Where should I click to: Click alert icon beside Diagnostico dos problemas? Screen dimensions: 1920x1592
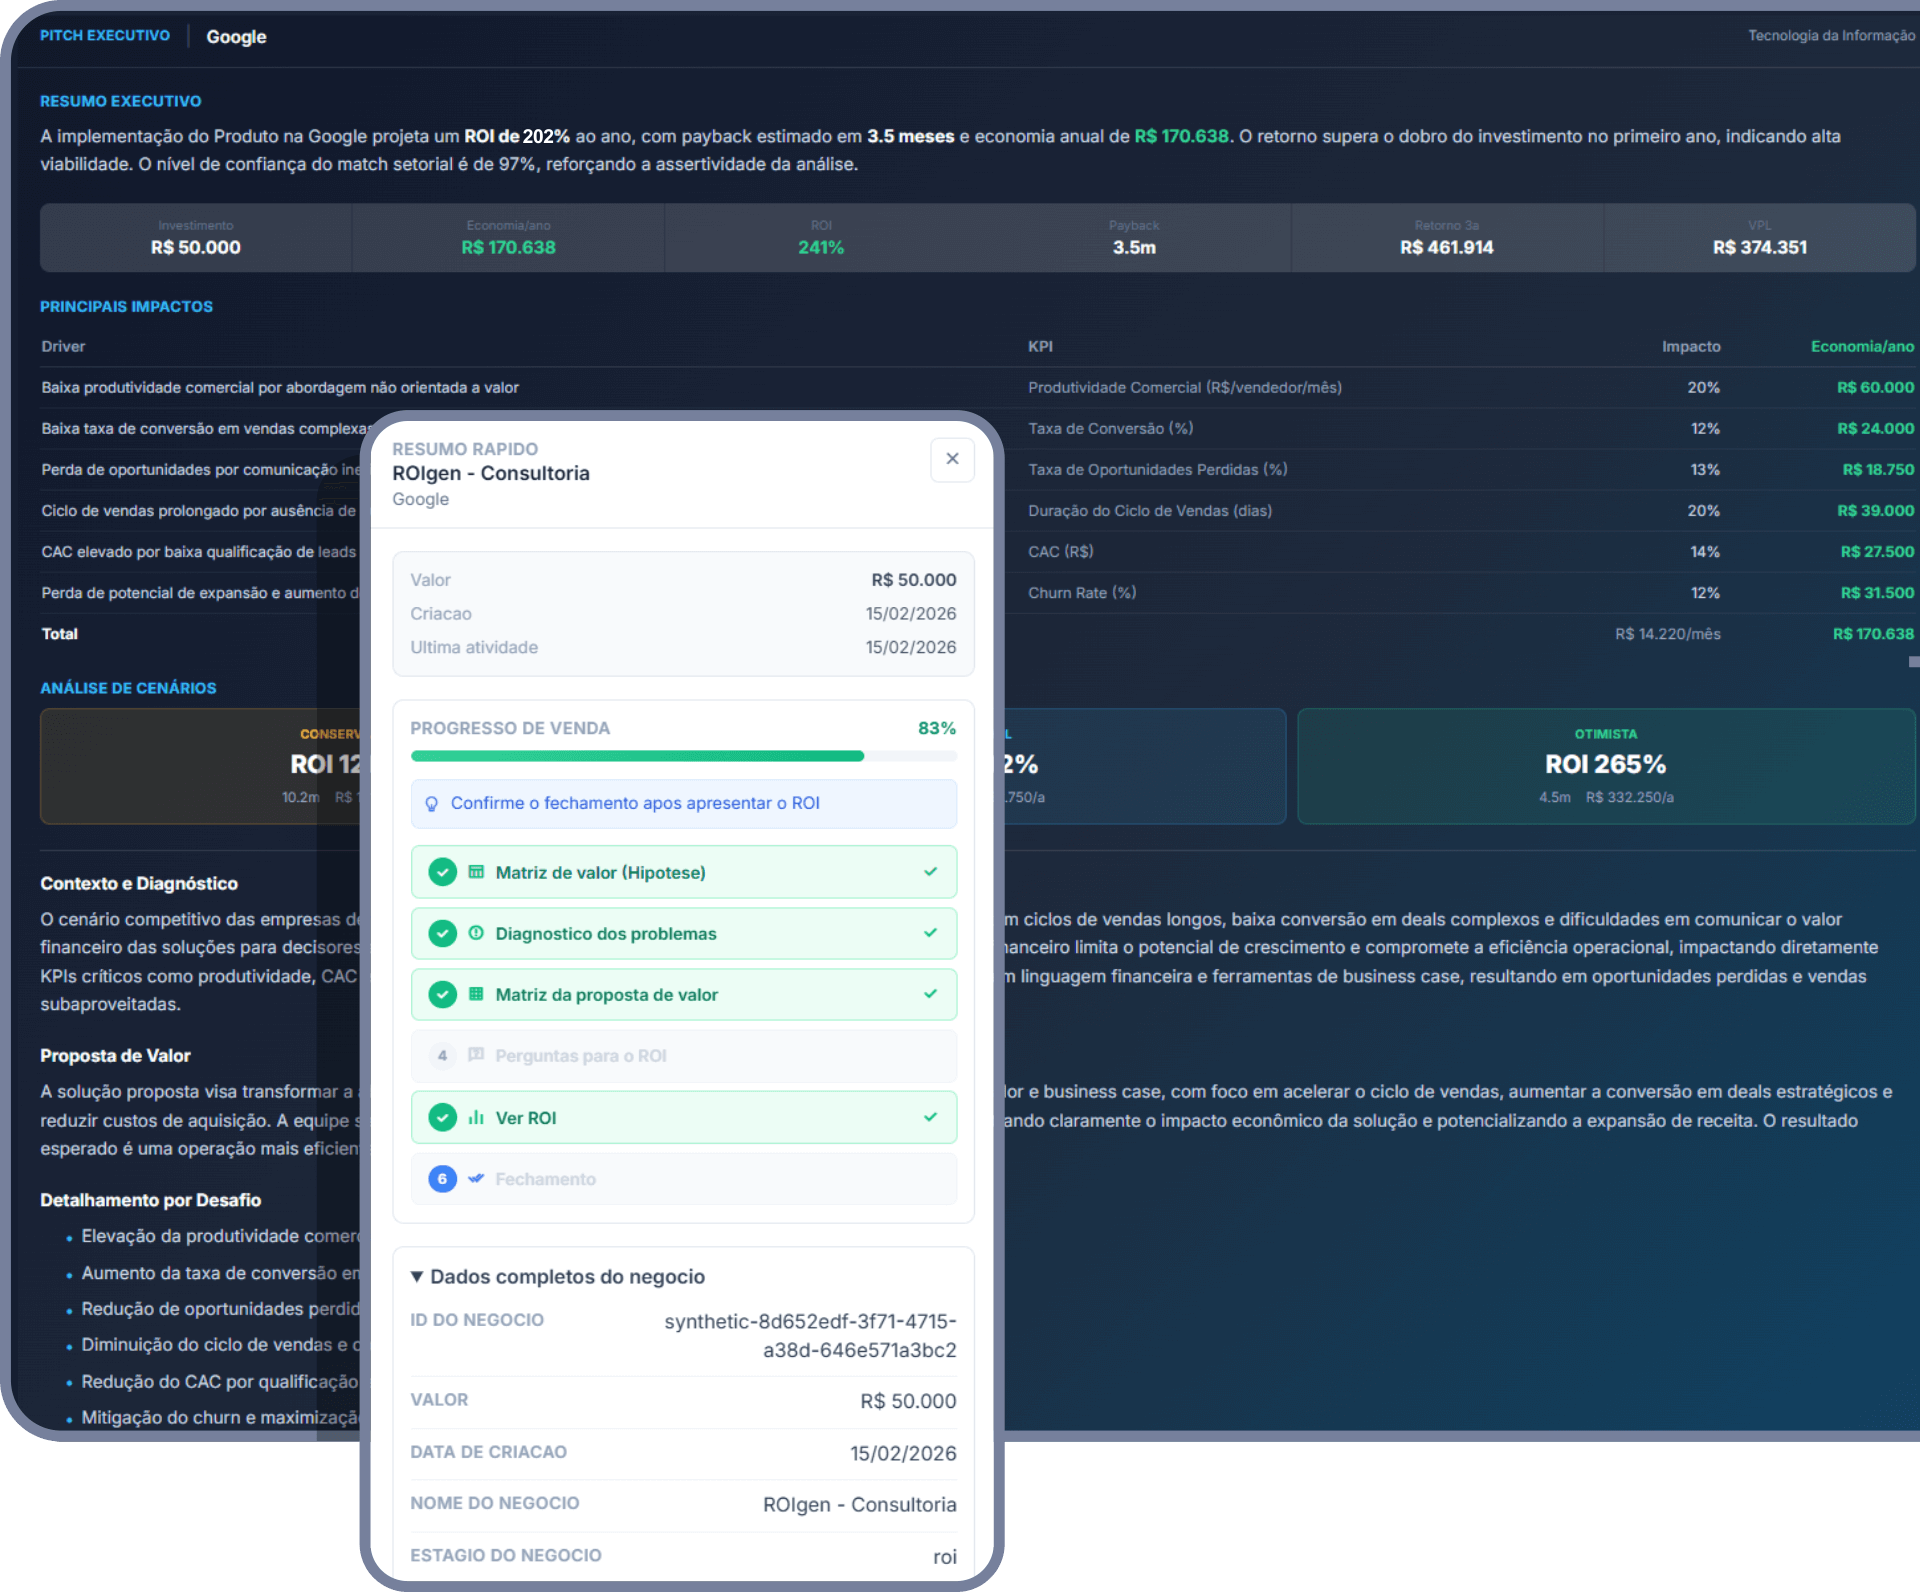click(476, 933)
